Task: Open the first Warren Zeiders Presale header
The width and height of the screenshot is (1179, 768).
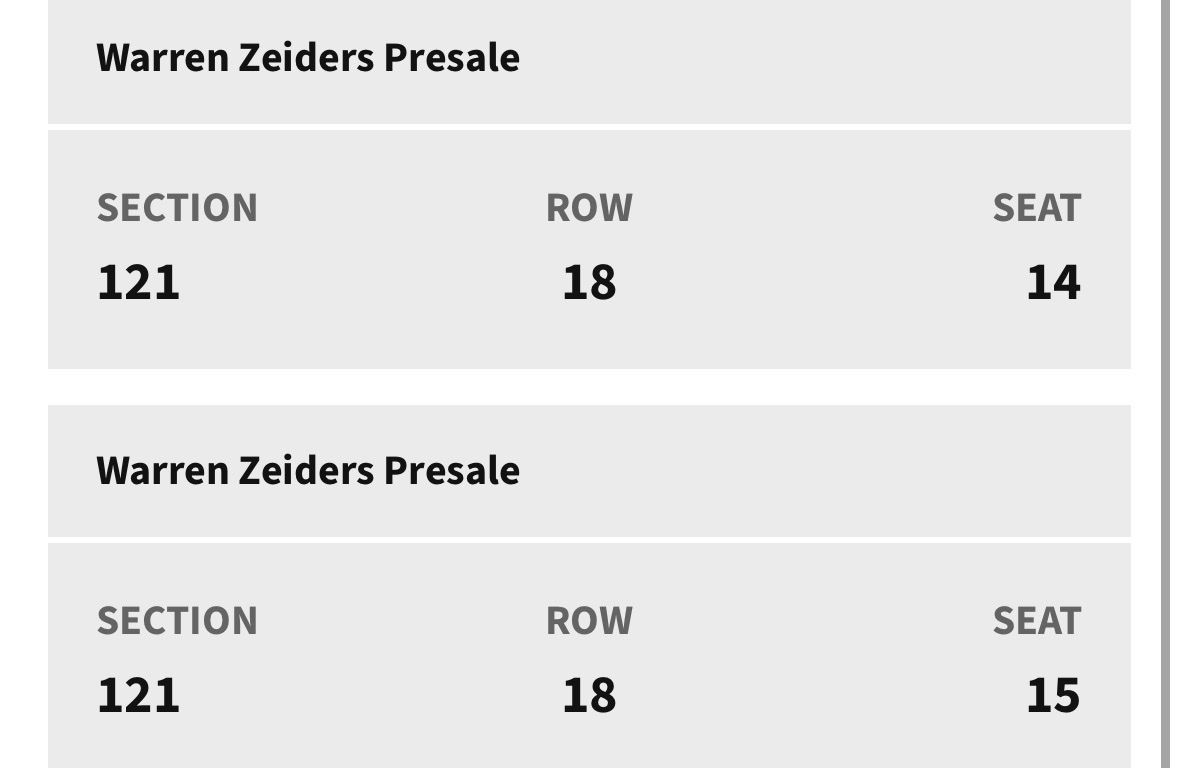Action: point(307,58)
